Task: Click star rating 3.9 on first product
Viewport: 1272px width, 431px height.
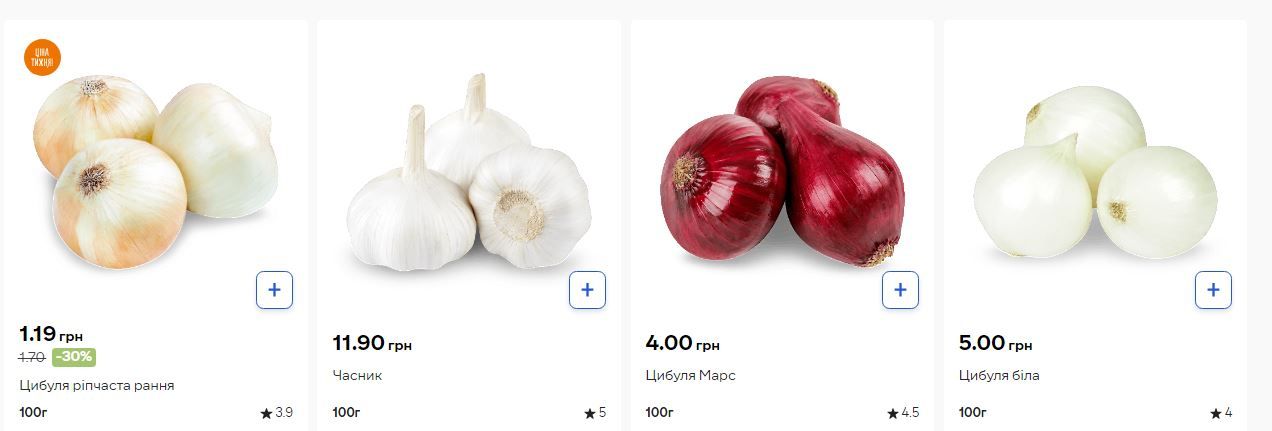Action: 276,412
